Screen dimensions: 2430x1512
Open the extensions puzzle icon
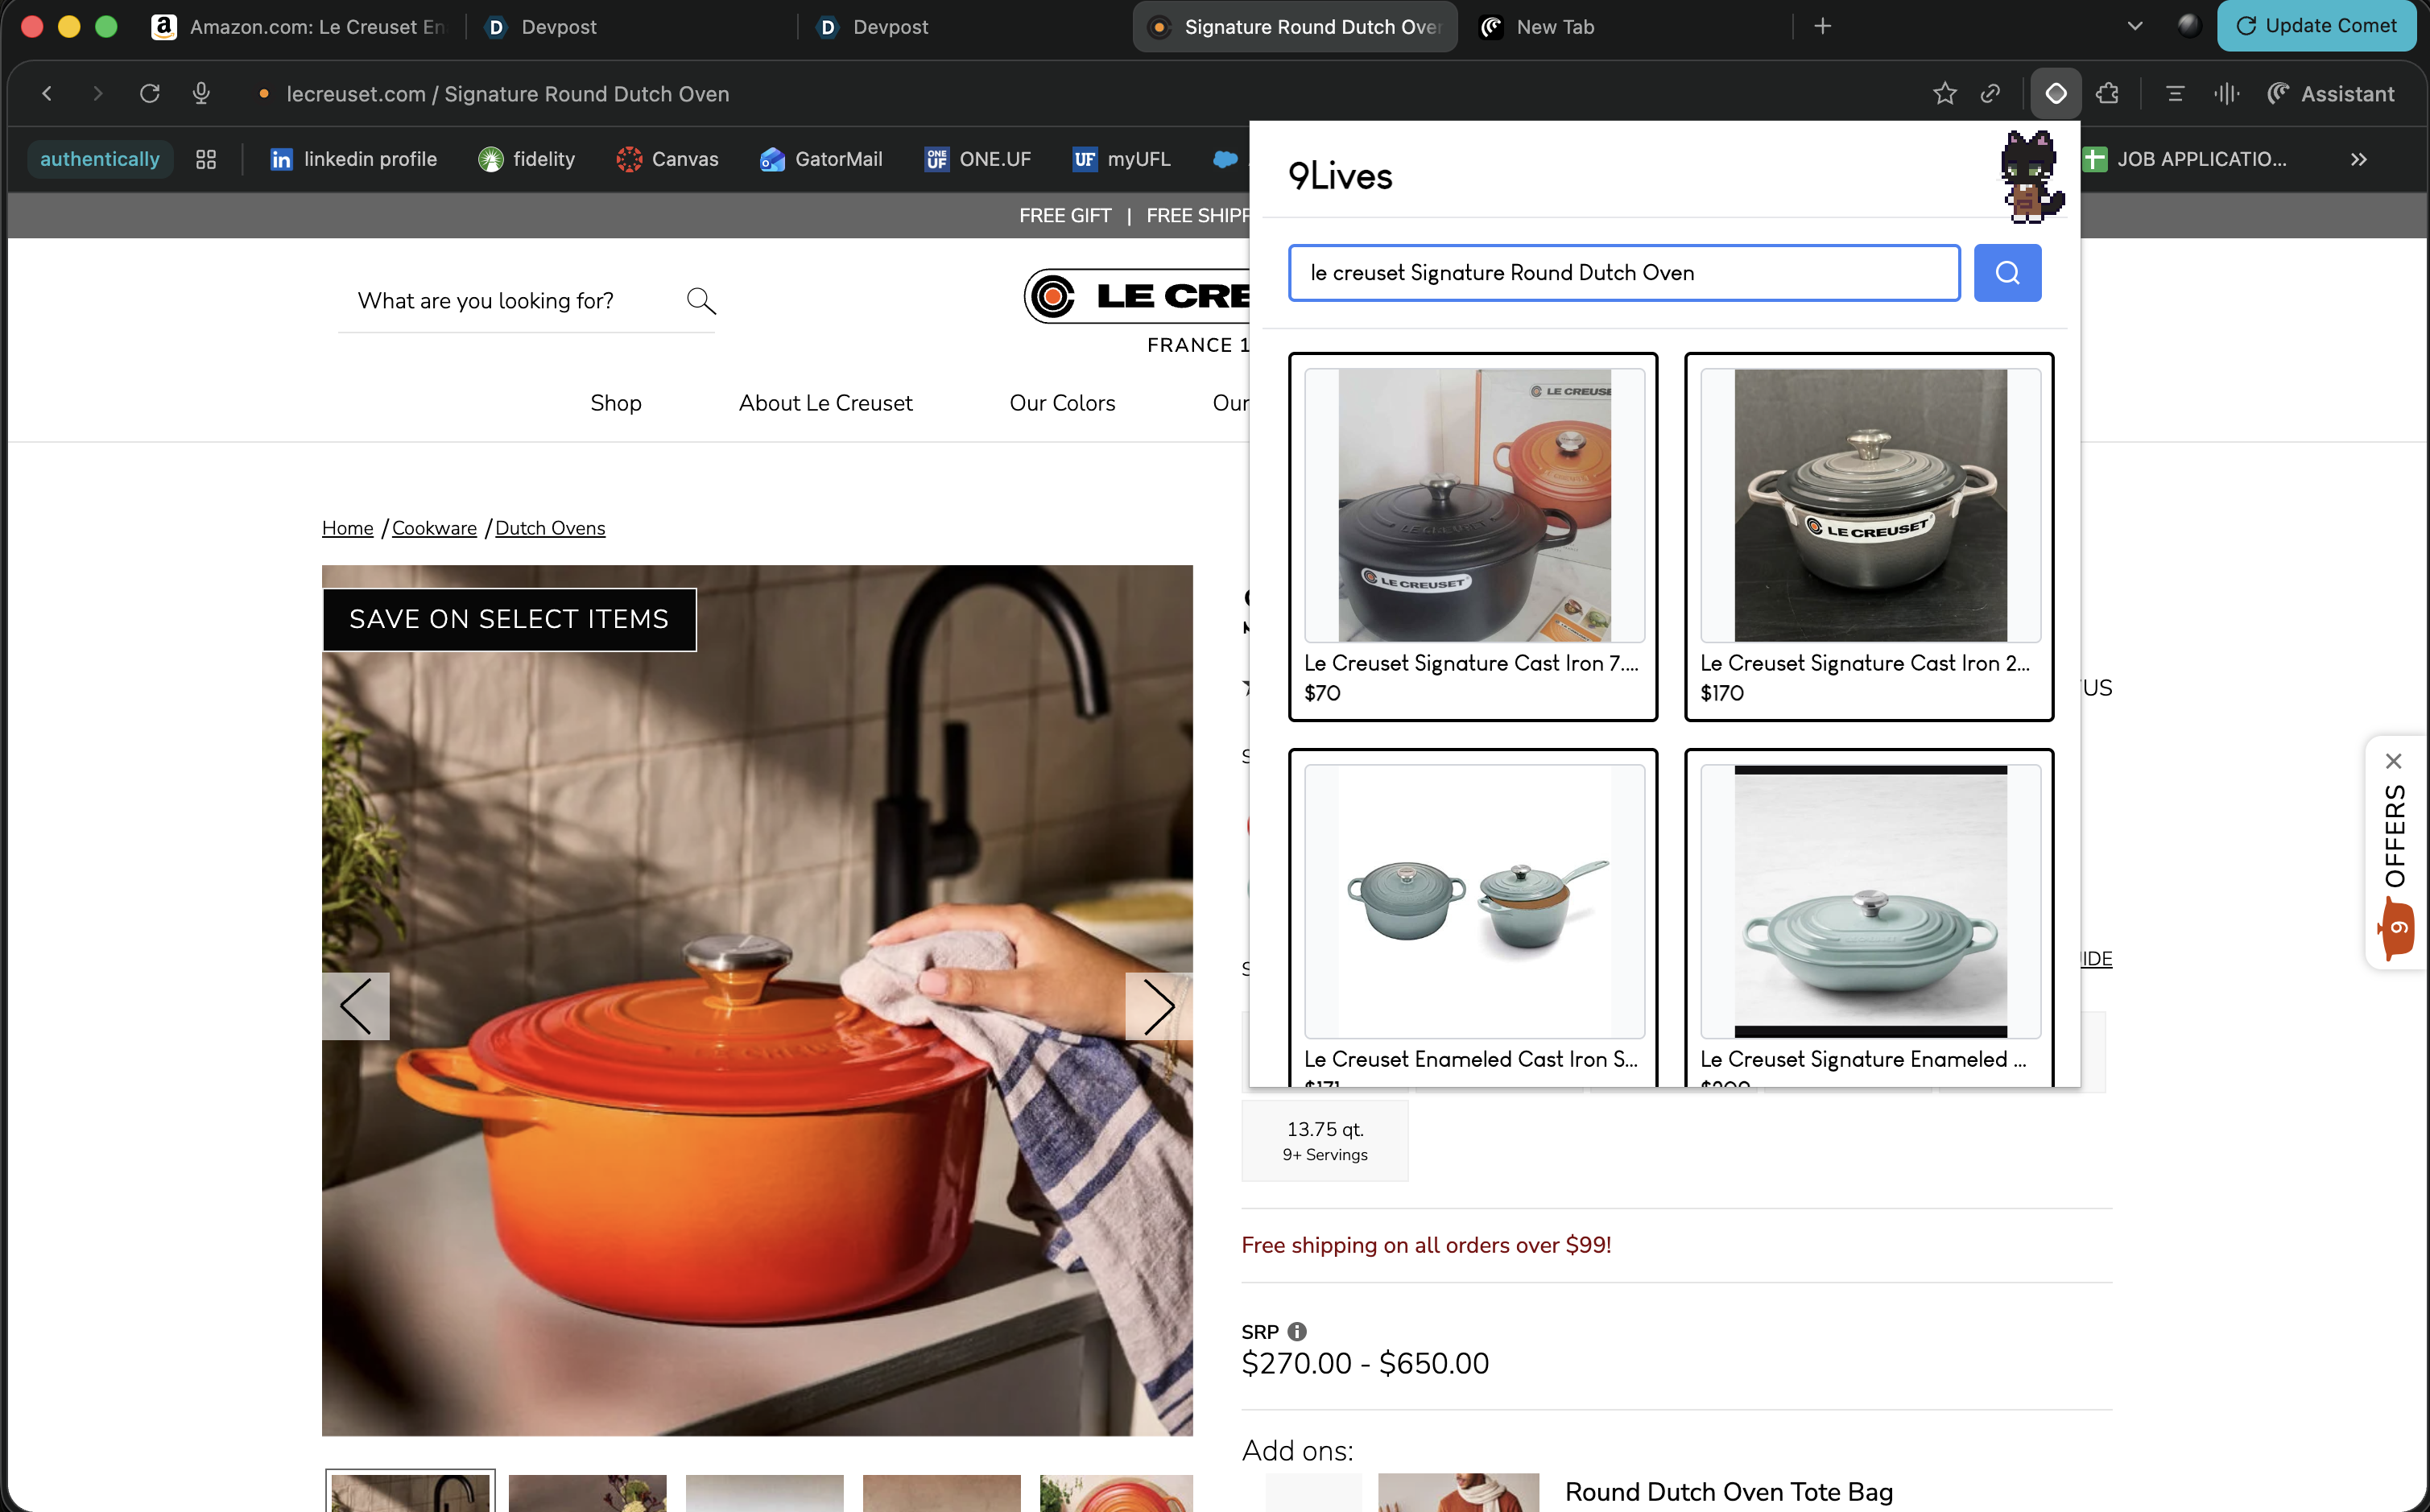click(2108, 93)
